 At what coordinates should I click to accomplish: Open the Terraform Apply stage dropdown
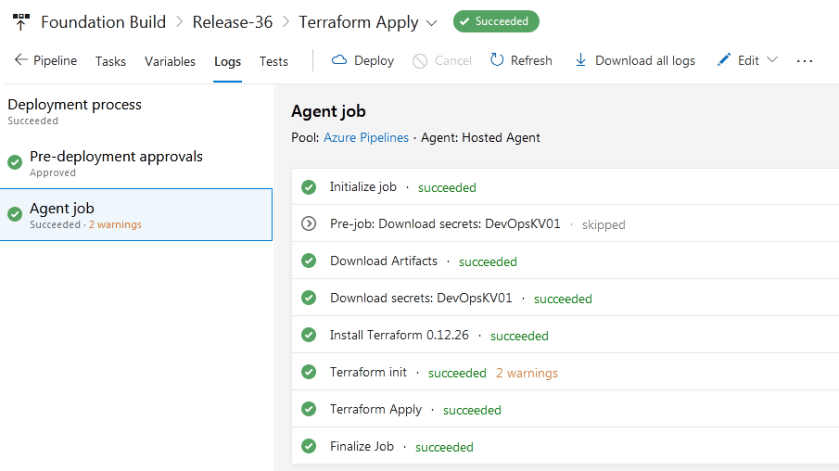tap(431, 22)
